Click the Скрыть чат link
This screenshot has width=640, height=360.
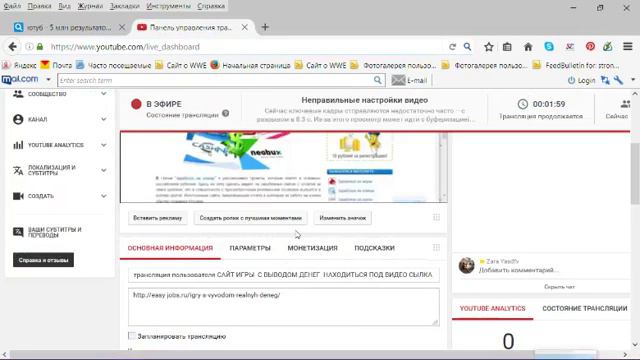[x=559, y=287]
